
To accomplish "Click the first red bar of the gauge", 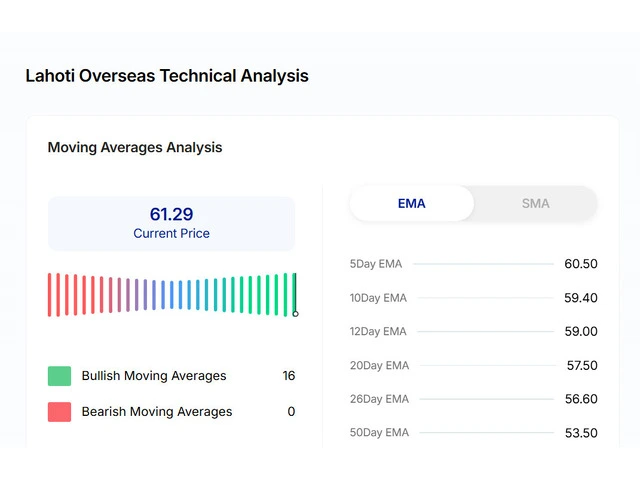I will [50, 295].
